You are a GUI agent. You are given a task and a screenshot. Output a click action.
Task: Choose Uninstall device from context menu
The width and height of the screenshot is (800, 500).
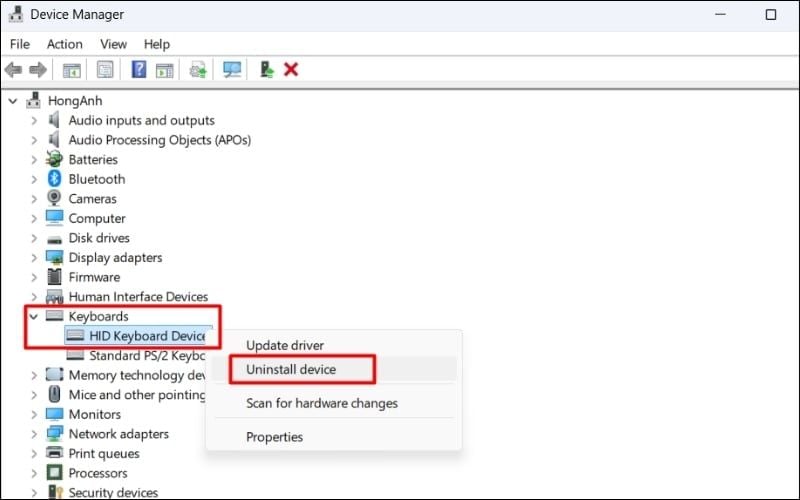[334, 369]
